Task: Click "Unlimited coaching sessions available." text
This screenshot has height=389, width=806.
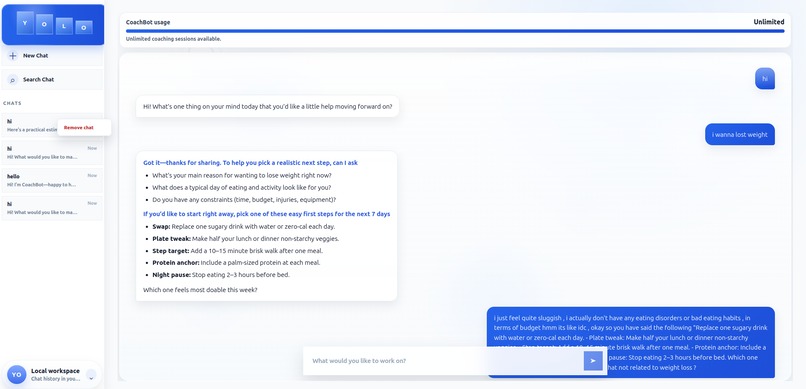Action: pos(173,39)
